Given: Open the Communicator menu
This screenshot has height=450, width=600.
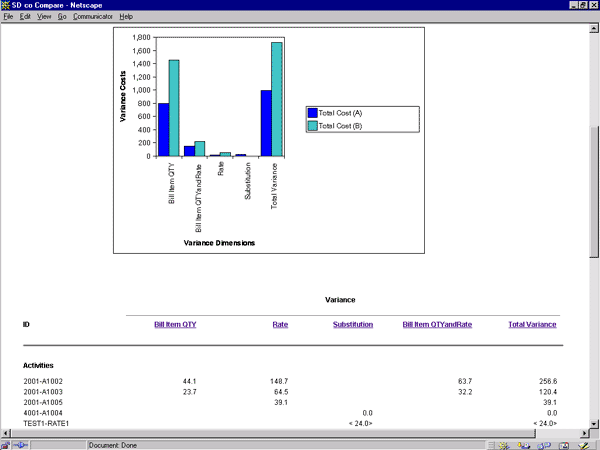Looking at the screenshot, I should tap(93, 16).
